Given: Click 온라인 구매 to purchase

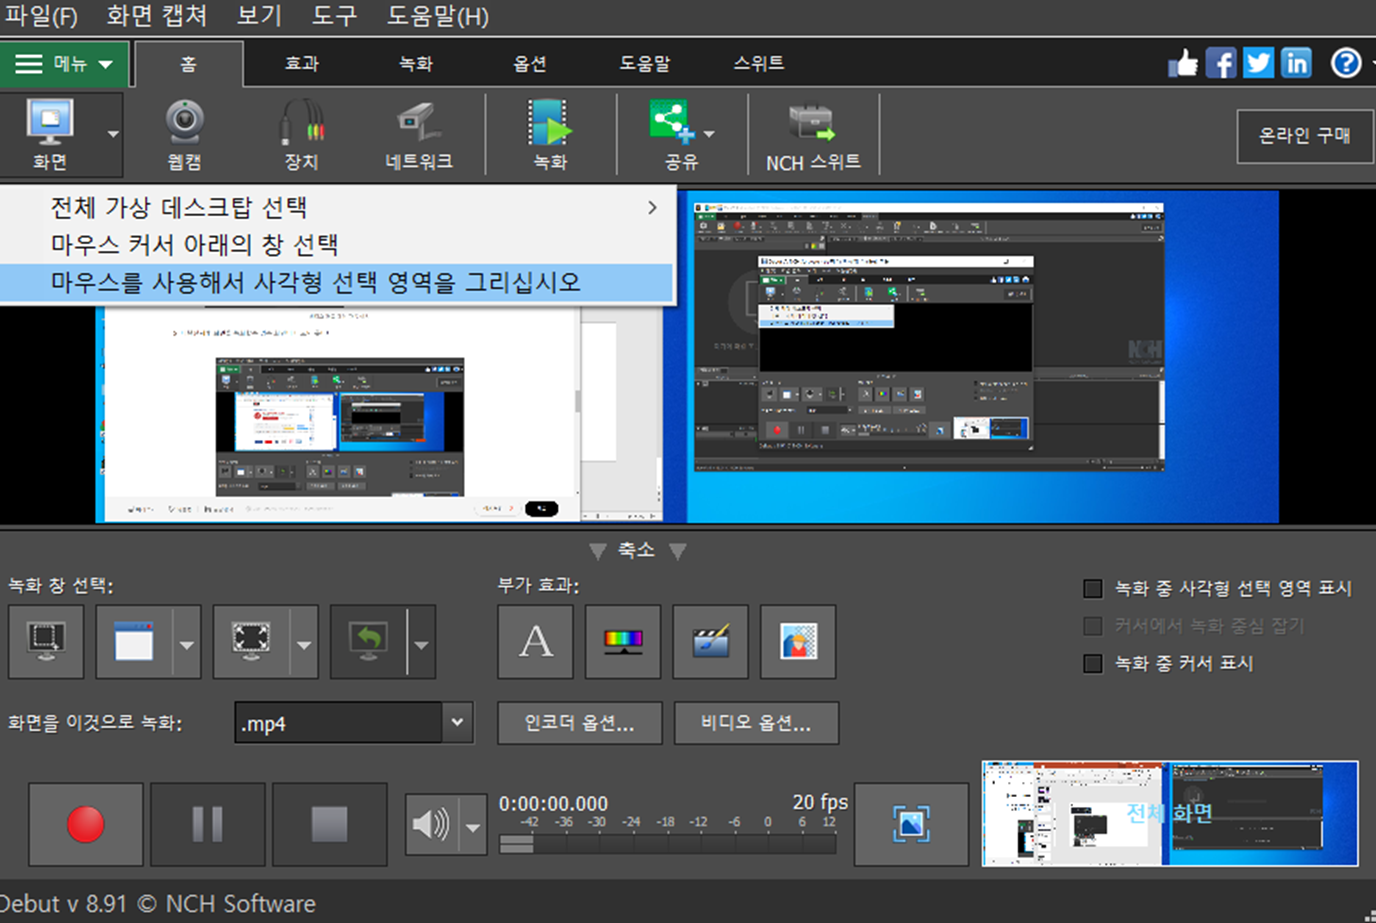Looking at the screenshot, I should (x=1305, y=137).
